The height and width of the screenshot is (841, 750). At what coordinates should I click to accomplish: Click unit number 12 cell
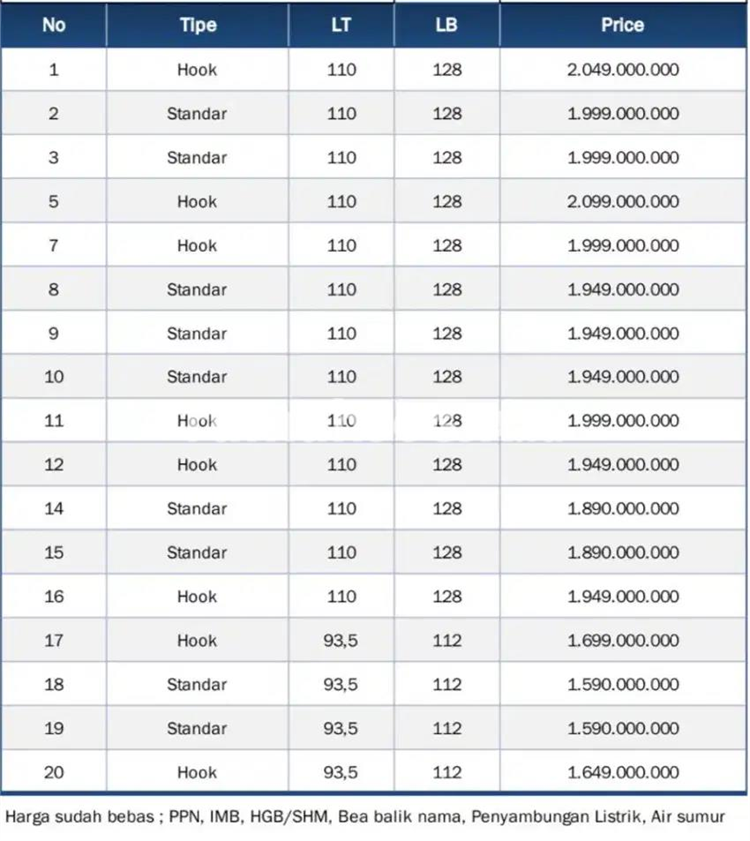pos(54,464)
